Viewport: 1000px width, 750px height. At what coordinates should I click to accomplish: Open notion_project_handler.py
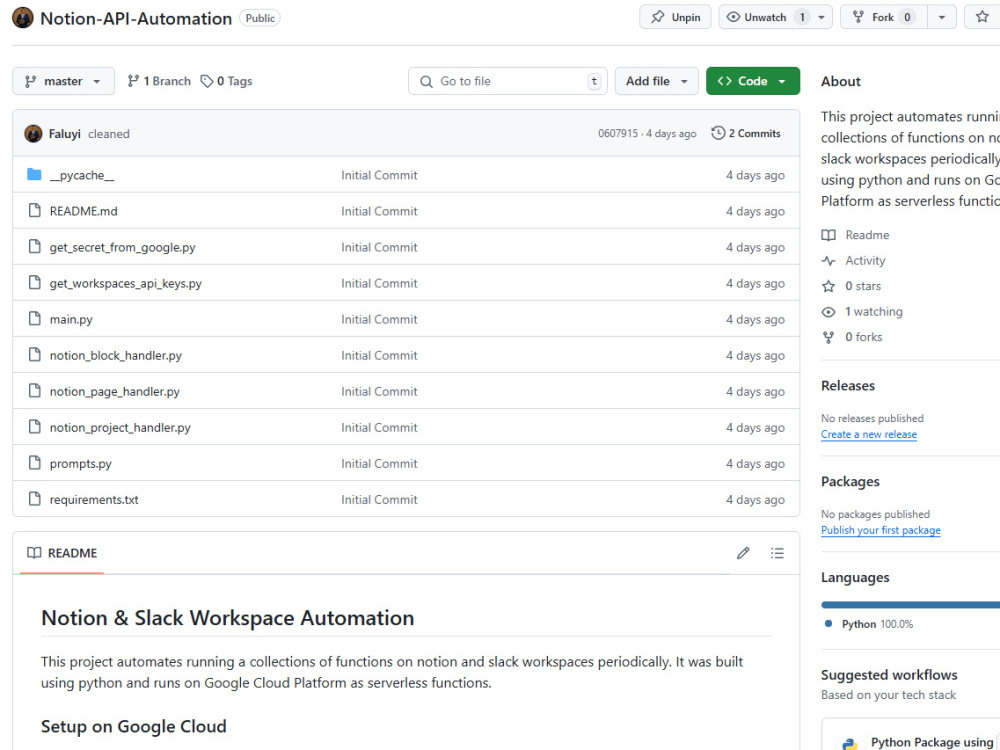click(120, 427)
